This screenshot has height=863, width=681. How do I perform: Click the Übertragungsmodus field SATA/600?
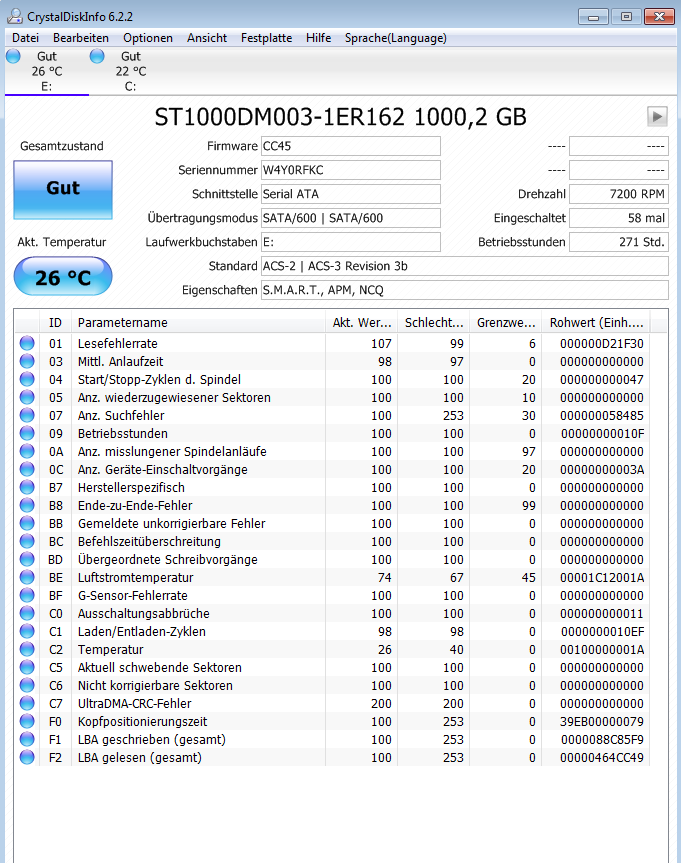[351, 218]
